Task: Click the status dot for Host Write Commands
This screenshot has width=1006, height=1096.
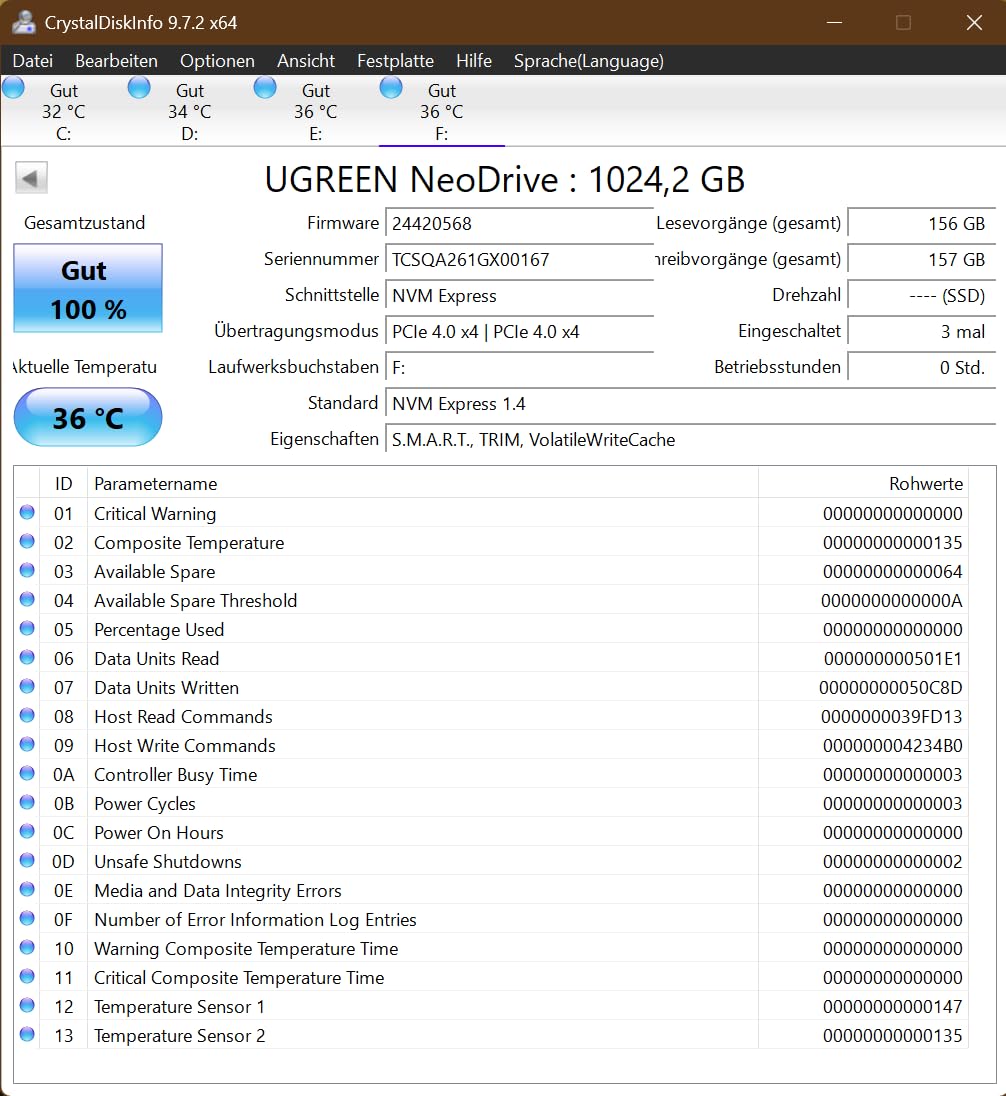Action: 27,744
